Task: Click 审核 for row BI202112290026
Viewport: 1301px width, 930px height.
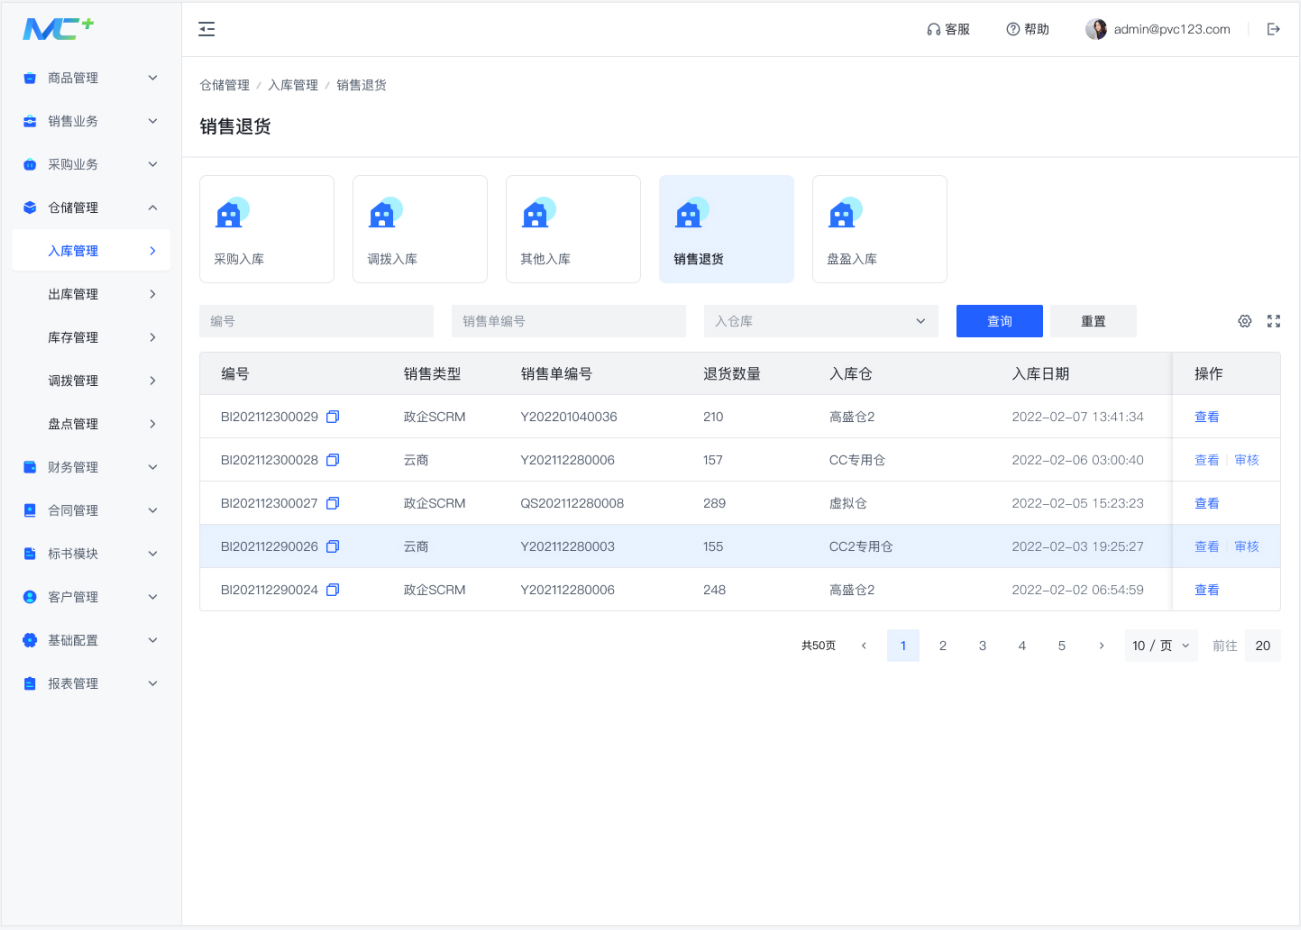Action: click(x=1247, y=546)
